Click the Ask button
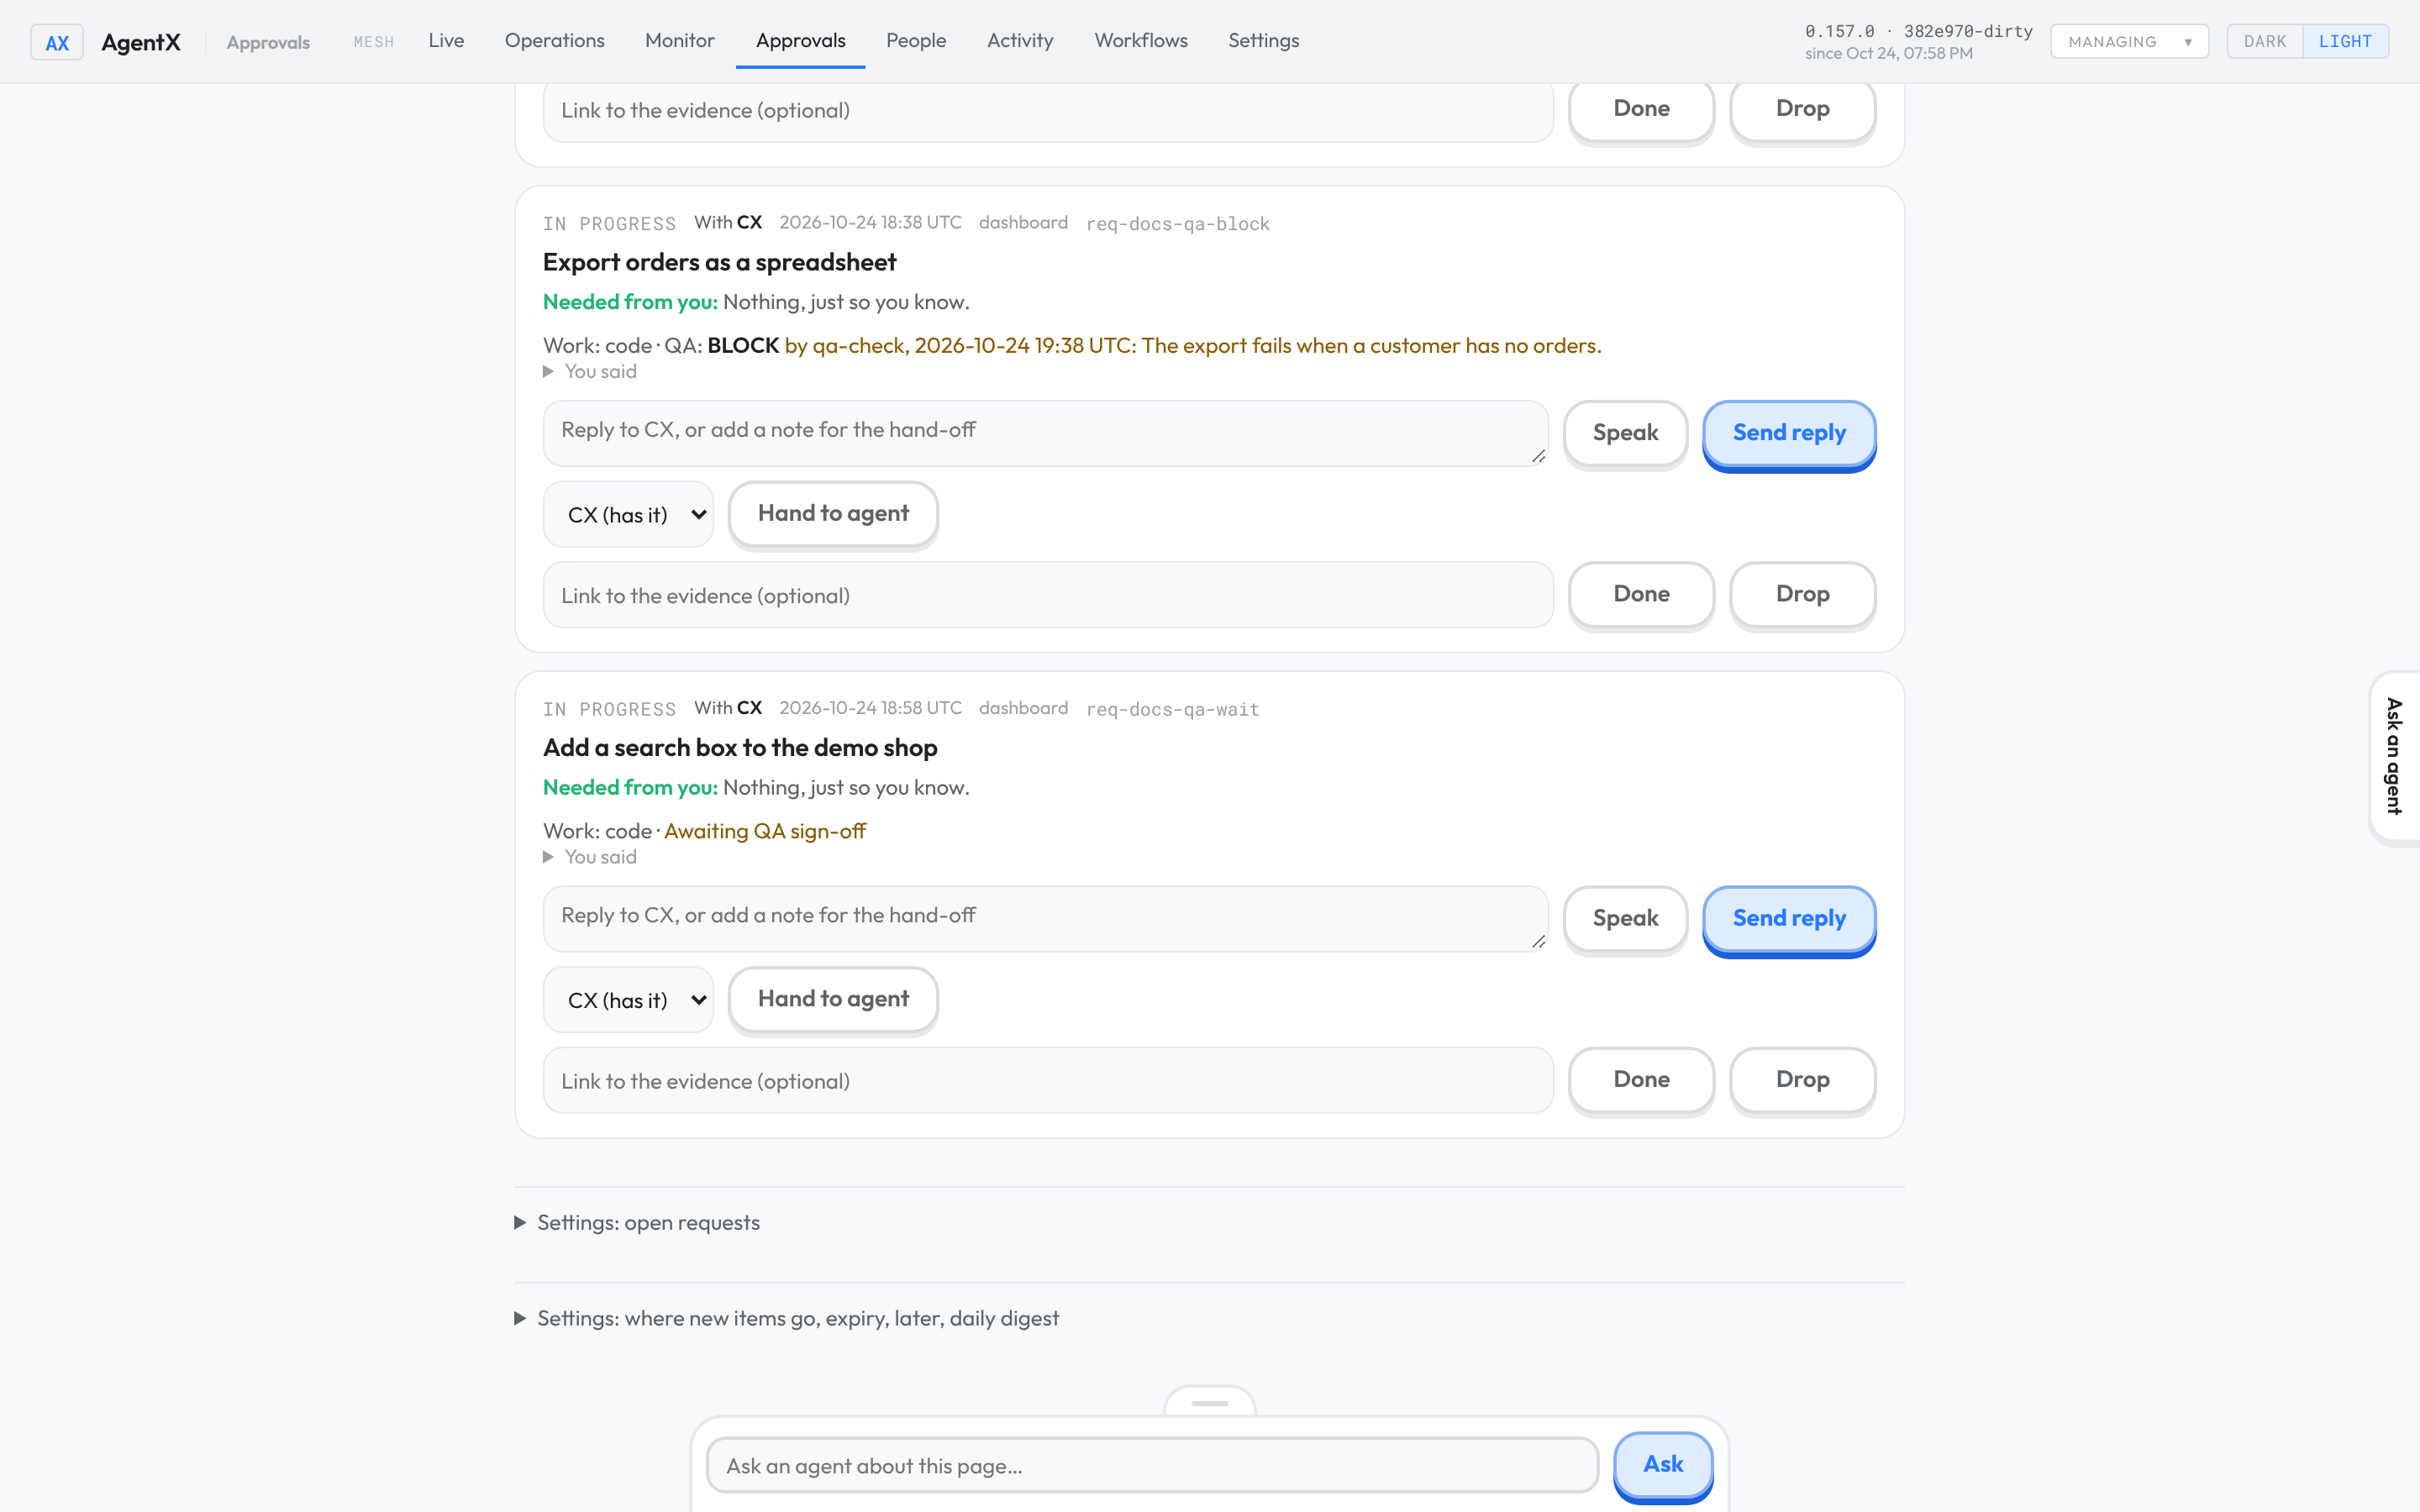2420x1512 pixels. point(1663,1465)
